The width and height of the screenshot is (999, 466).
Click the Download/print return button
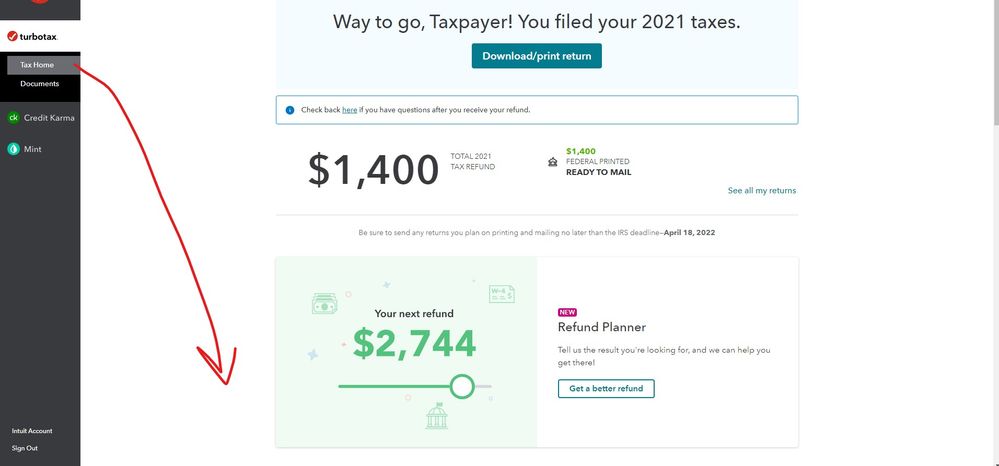coord(536,55)
